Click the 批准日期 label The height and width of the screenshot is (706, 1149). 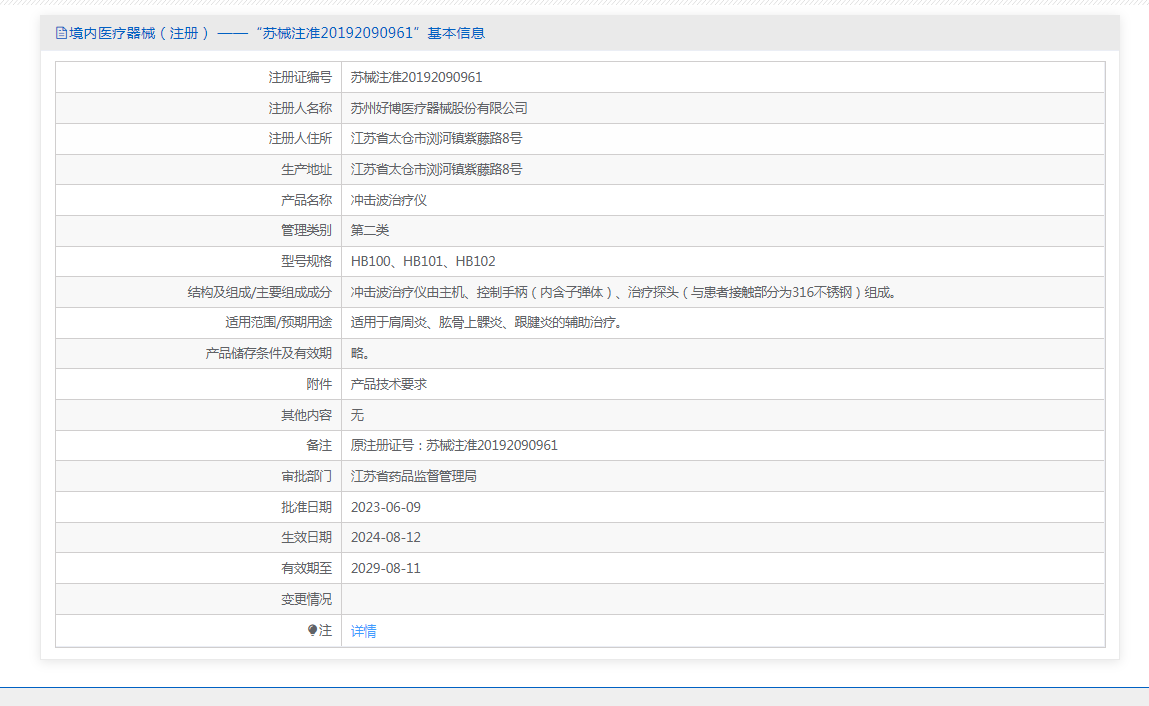pos(306,507)
